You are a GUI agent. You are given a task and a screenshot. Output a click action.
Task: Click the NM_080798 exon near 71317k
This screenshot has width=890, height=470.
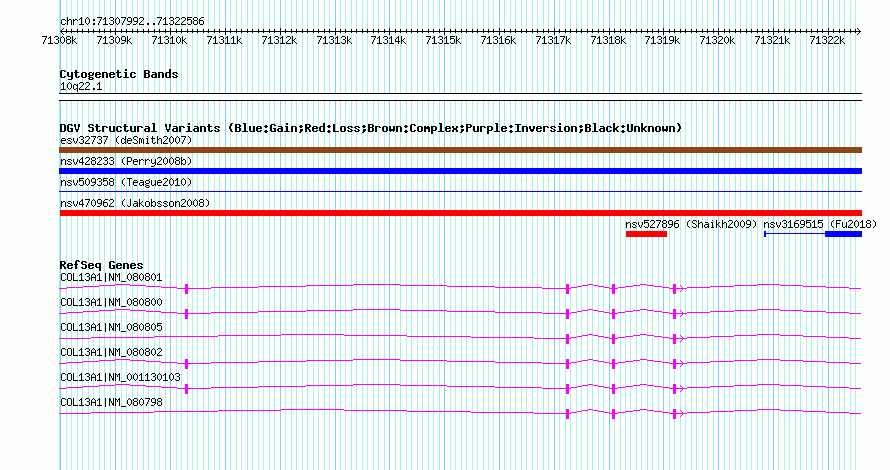point(568,414)
